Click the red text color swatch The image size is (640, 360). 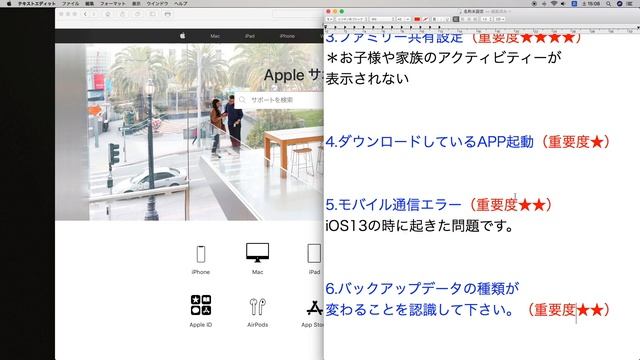417,19
